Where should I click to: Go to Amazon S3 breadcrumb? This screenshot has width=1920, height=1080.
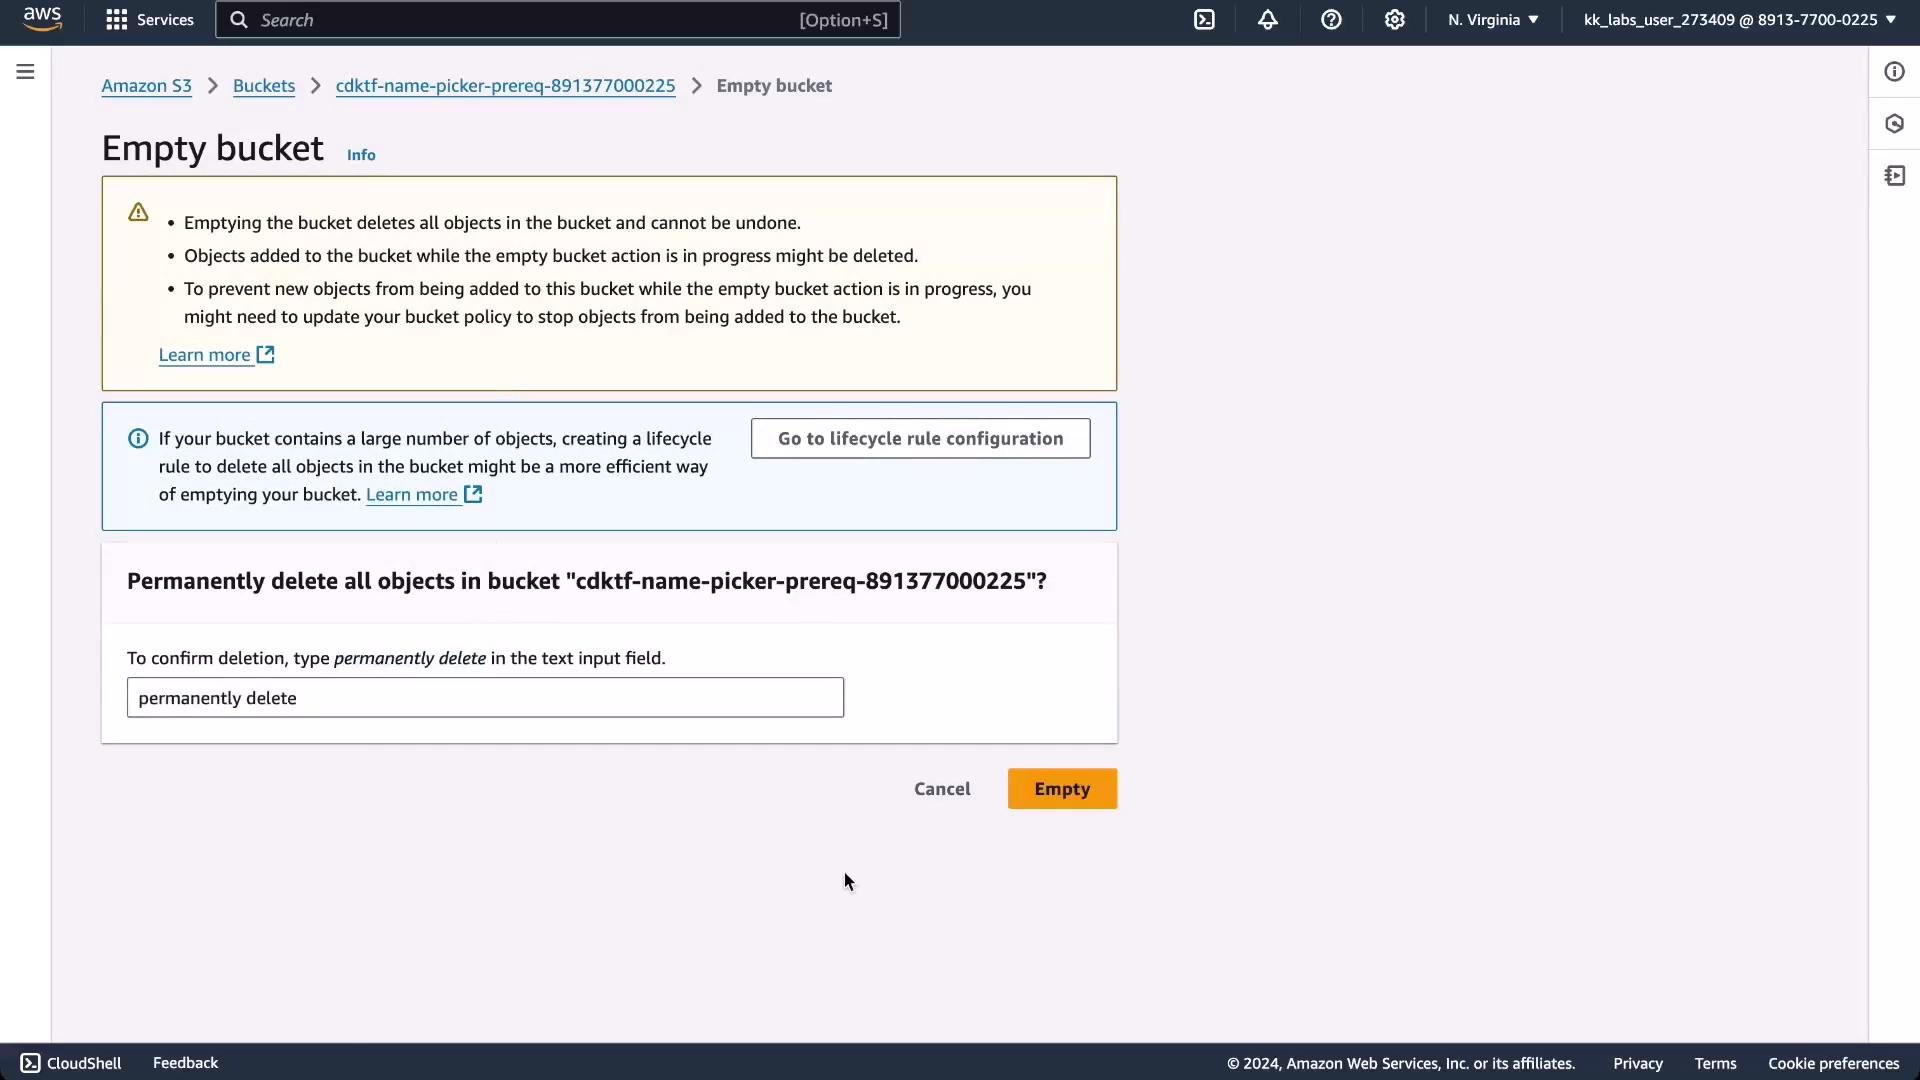[146, 86]
